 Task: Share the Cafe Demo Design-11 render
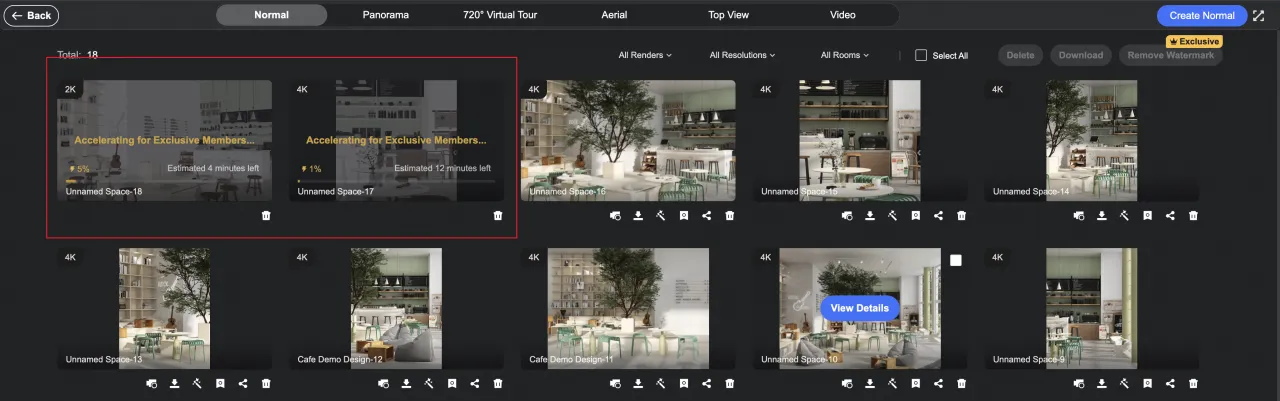pos(707,383)
